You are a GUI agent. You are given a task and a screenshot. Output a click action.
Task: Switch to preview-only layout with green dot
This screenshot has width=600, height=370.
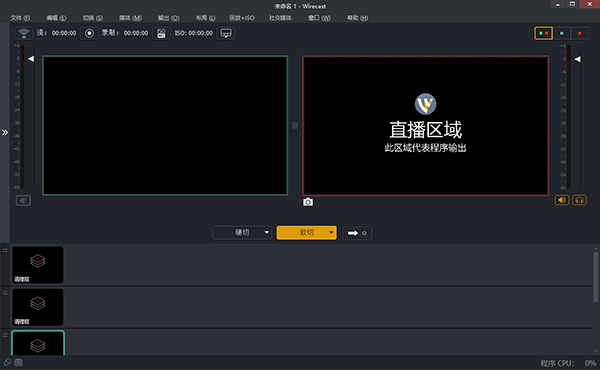pyautogui.click(x=562, y=33)
